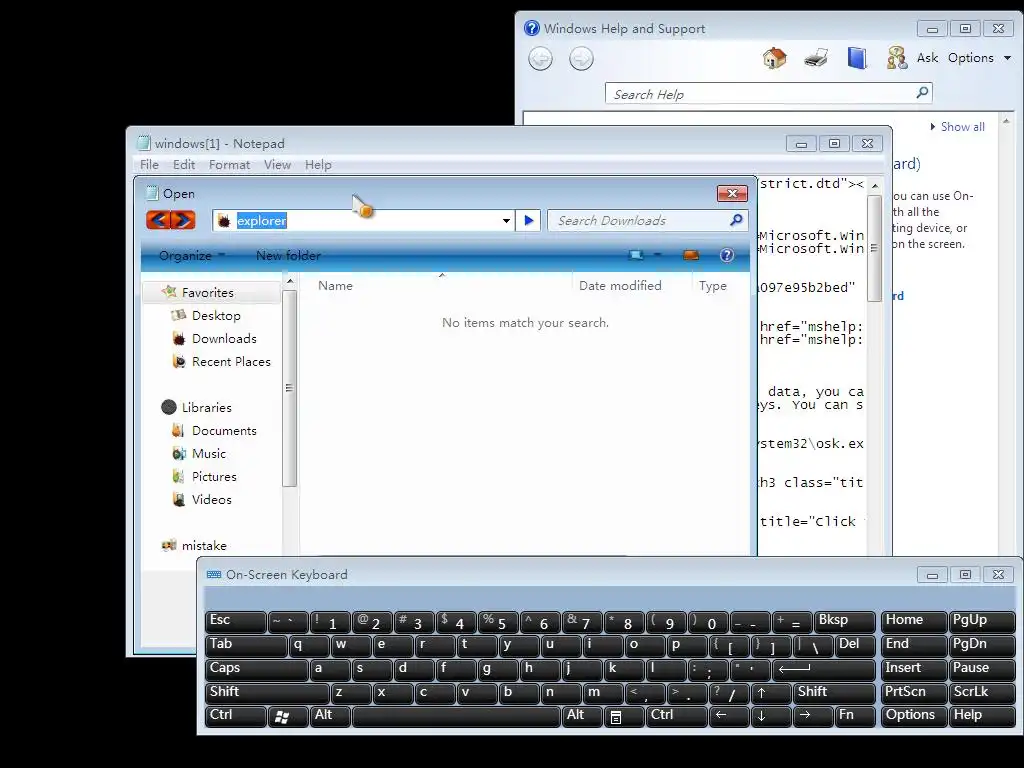1024x768 pixels.
Task: Click the forward arrow in Open dialog
Action: tap(184, 220)
